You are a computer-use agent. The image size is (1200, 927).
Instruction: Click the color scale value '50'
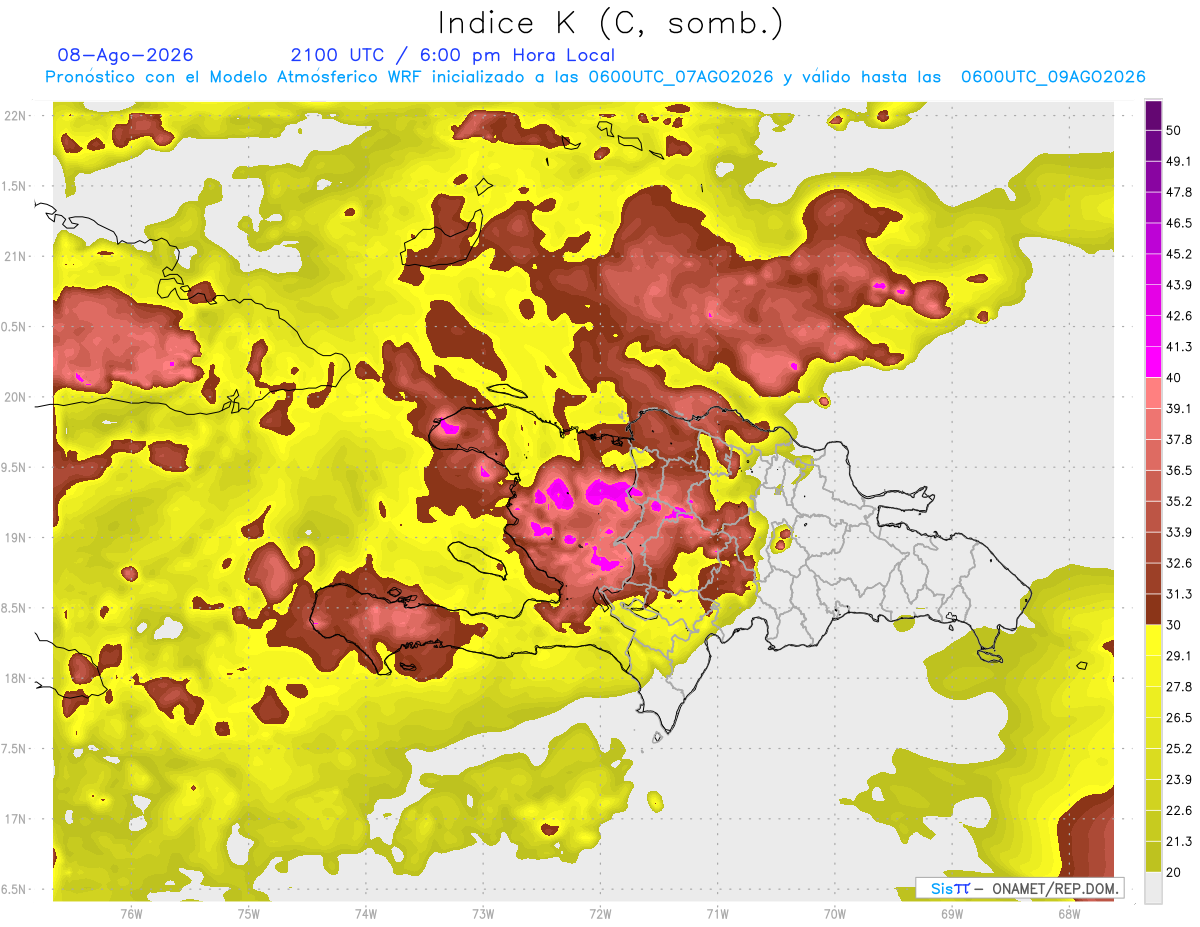pos(1175,131)
